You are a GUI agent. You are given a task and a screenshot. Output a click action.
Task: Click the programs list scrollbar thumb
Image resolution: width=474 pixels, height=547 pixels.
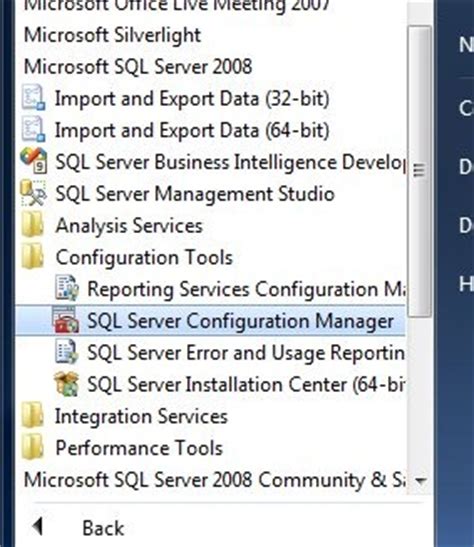coord(419,171)
